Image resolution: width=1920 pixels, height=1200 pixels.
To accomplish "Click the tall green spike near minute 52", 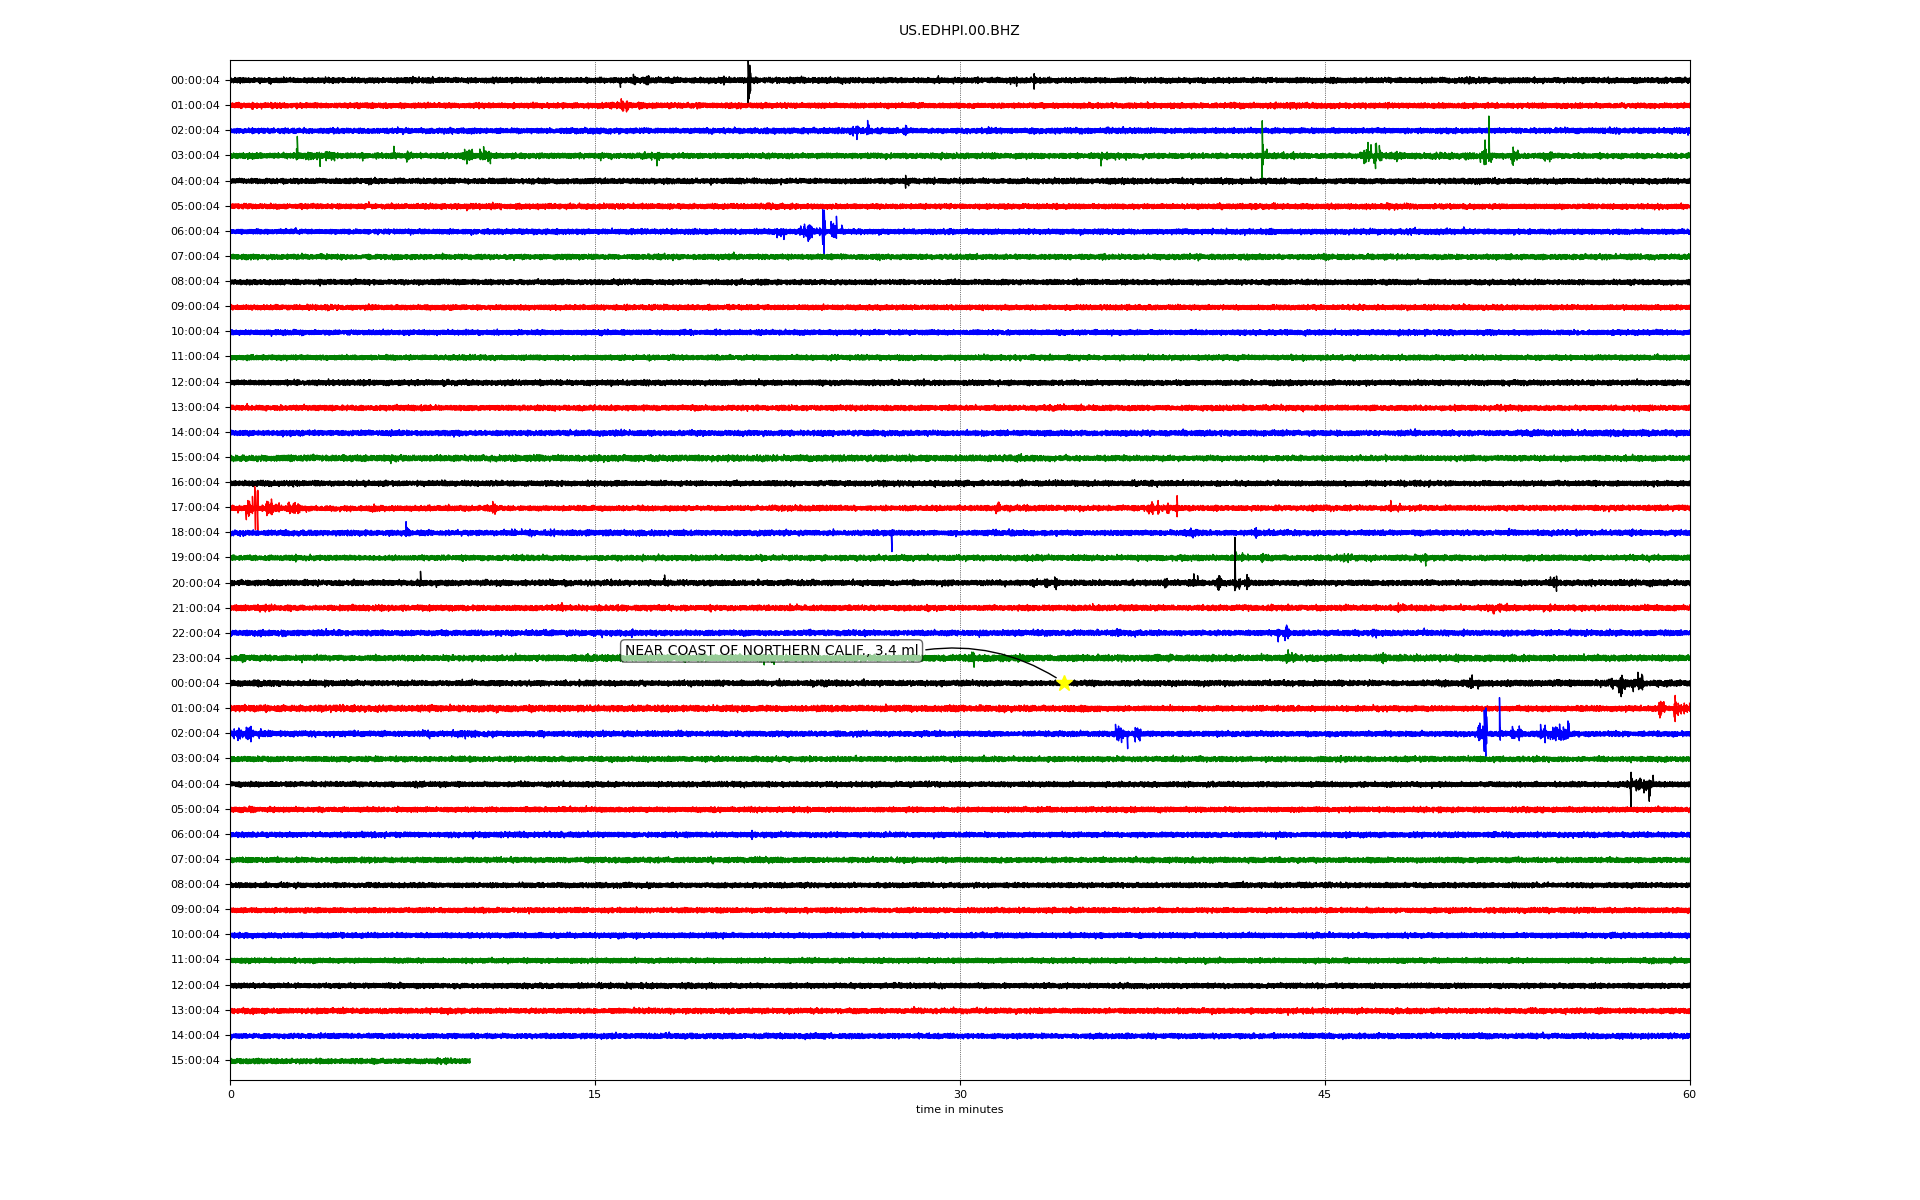I will click(x=1488, y=140).
